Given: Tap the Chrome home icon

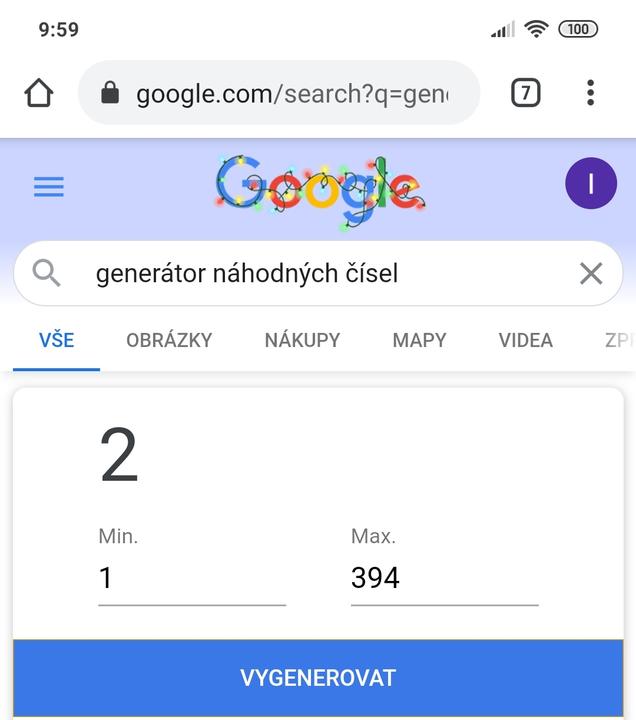Looking at the screenshot, I should tap(38, 93).
